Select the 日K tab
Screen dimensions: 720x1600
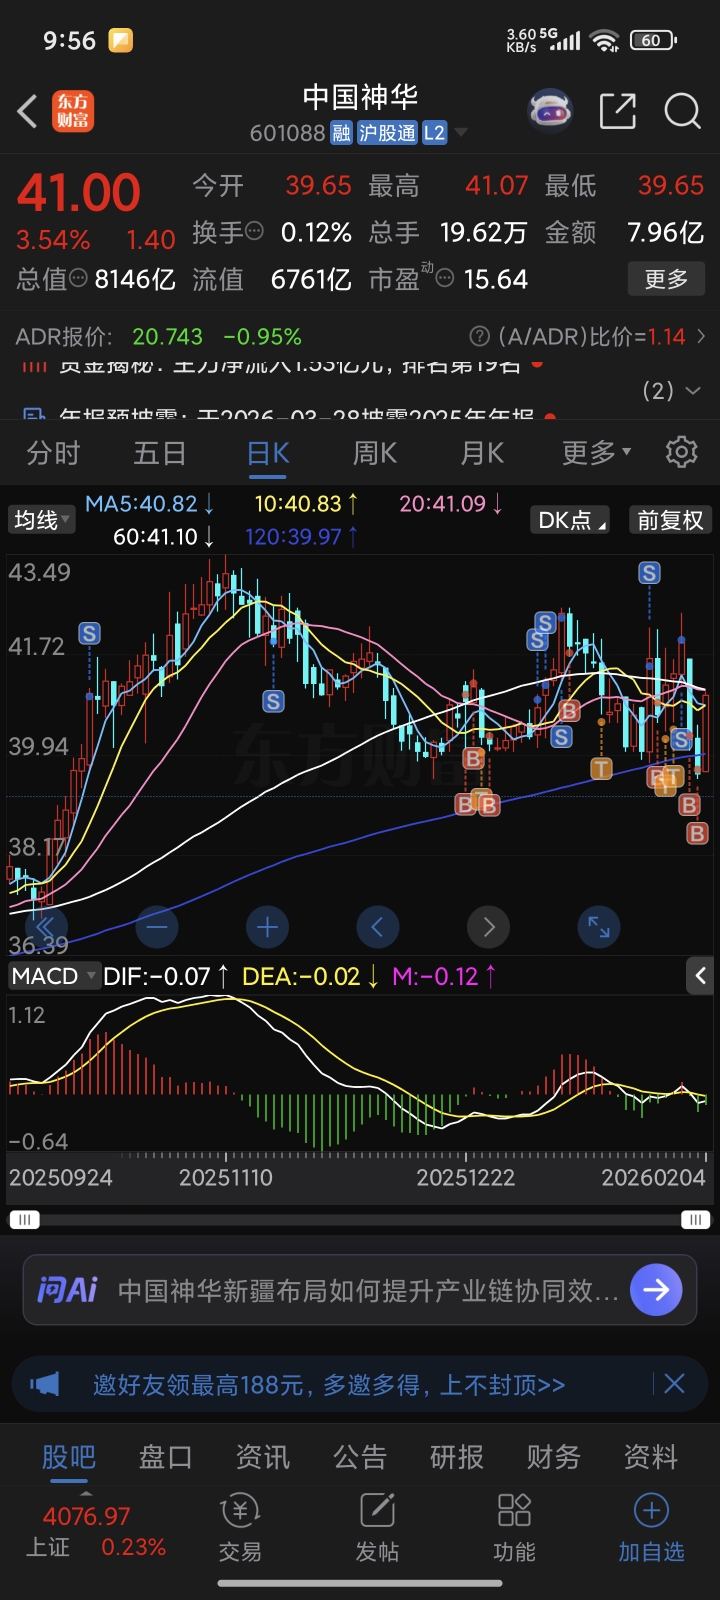(268, 453)
